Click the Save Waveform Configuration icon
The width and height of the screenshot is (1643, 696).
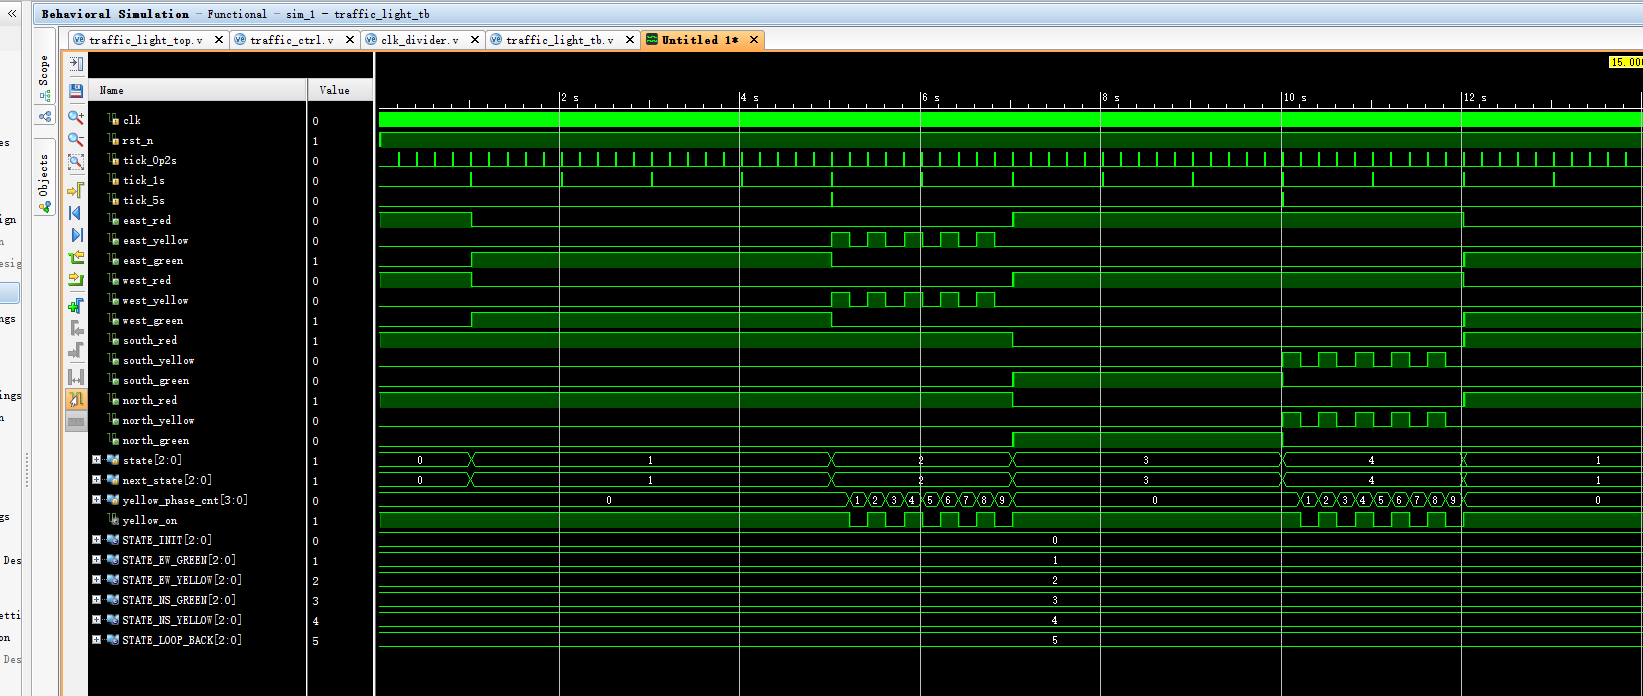click(76, 90)
